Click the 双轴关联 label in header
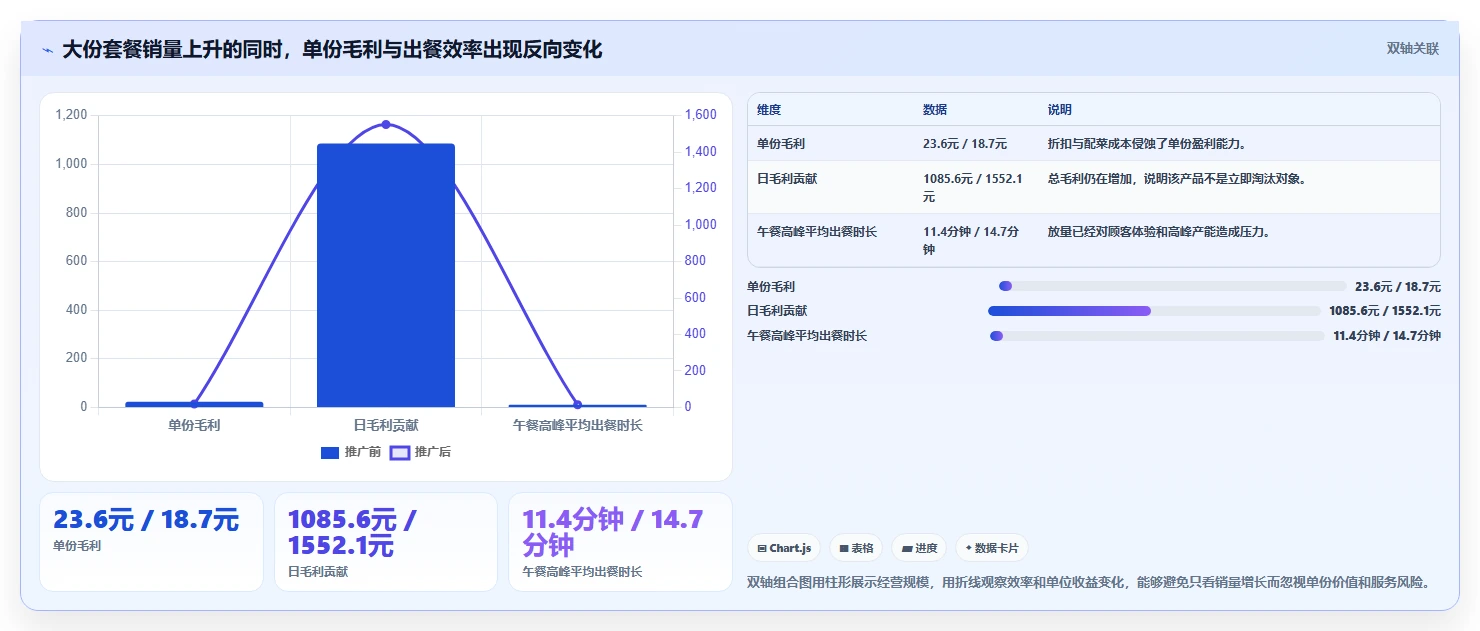This screenshot has height=631, width=1480. click(1412, 48)
